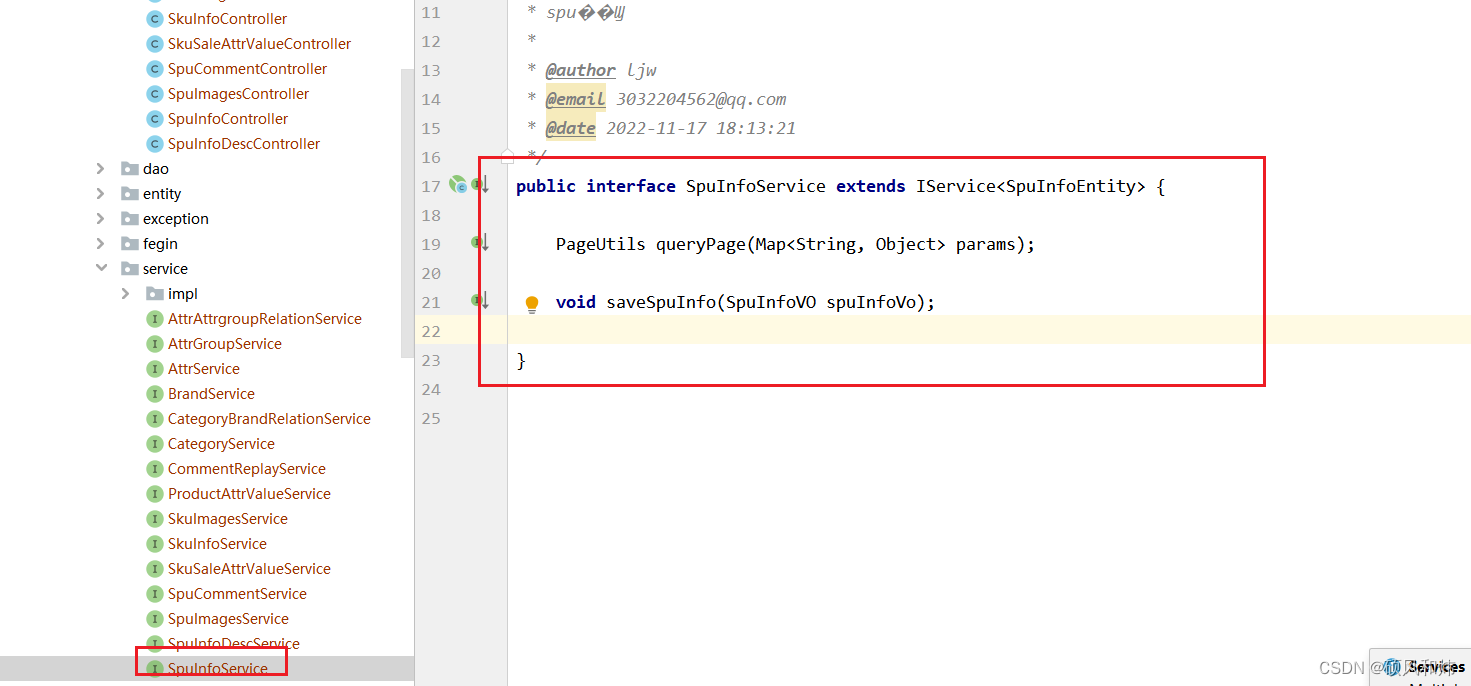Open SkuInfoController class file
The width and height of the screenshot is (1471, 686).
pos(227,19)
